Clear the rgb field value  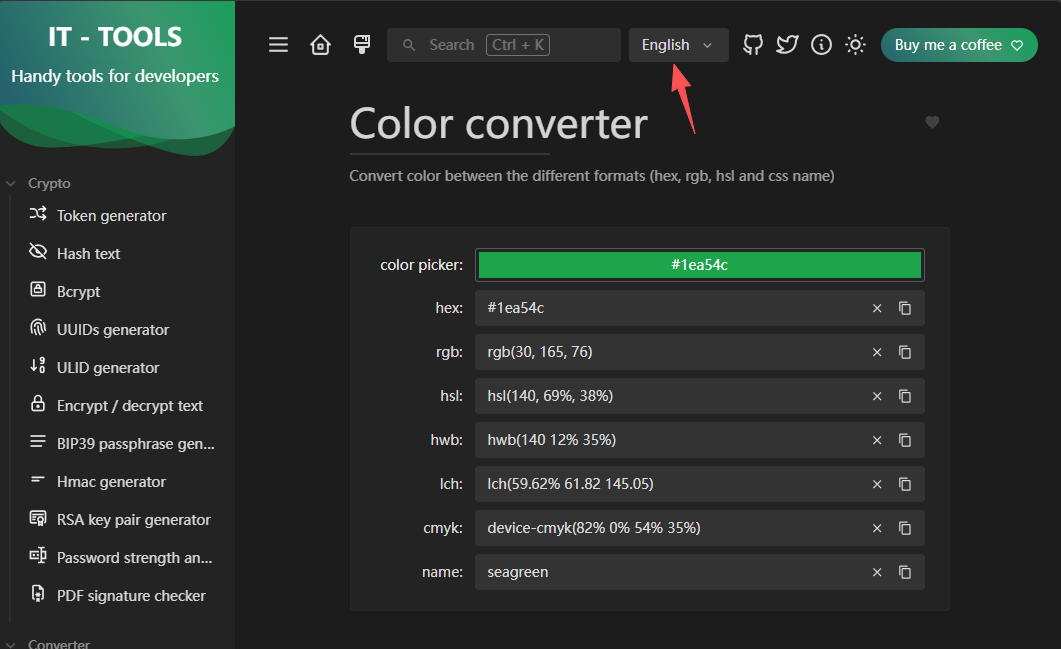tap(877, 352)
